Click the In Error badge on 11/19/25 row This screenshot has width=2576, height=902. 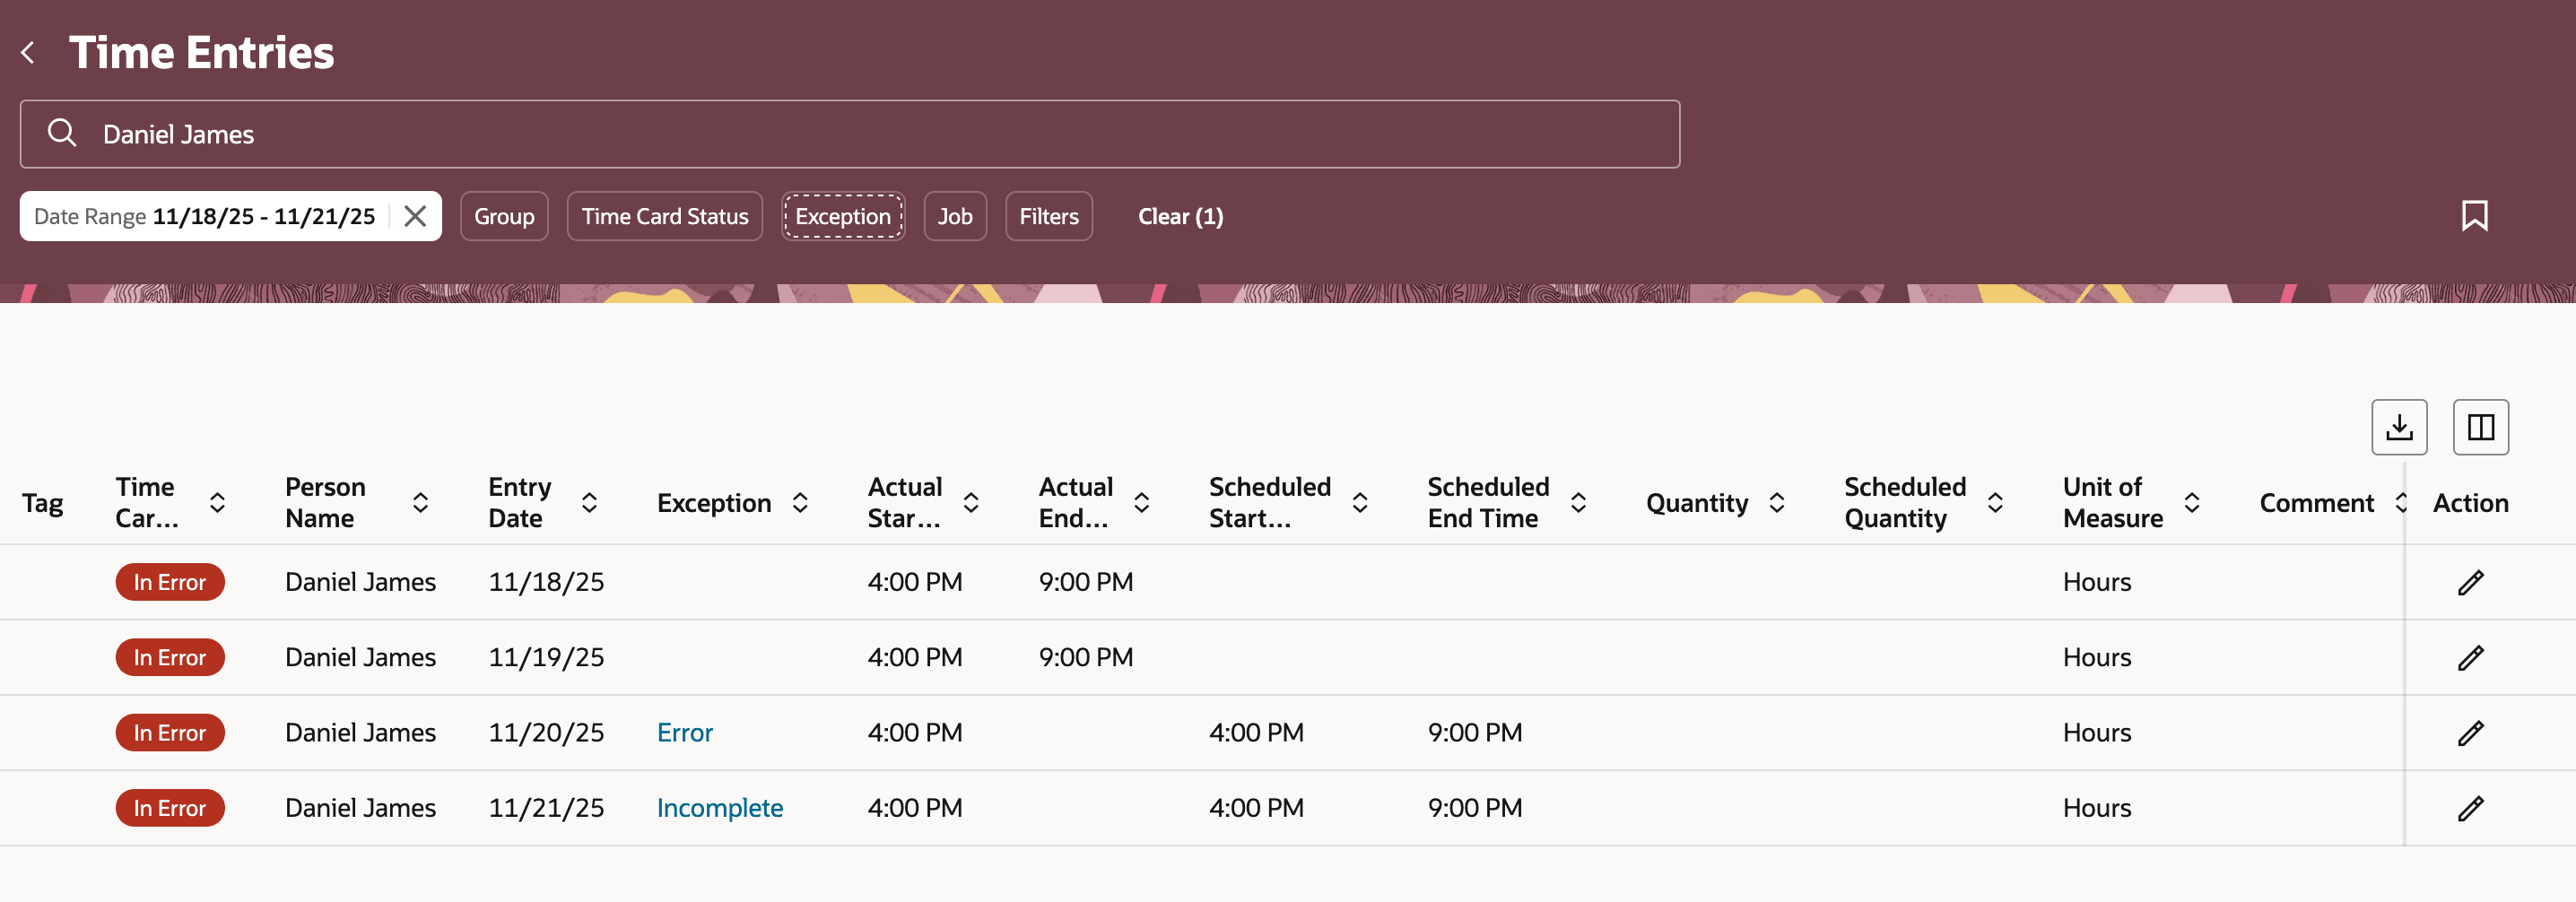click(x=170, y=657)
